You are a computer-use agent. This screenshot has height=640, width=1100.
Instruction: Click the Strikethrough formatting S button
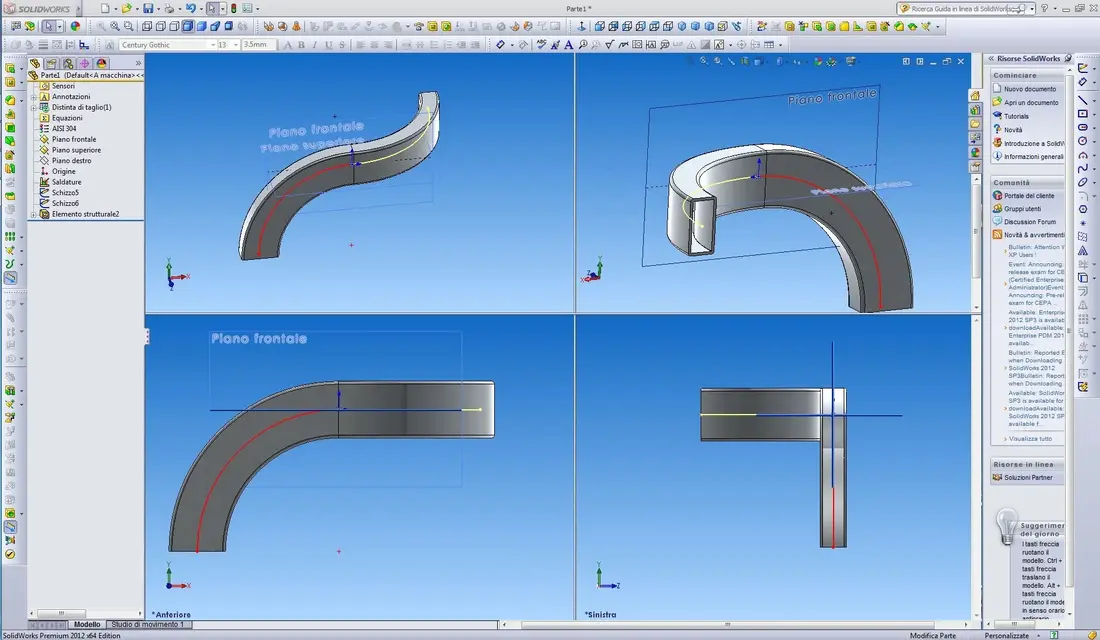tap(342, 44)
